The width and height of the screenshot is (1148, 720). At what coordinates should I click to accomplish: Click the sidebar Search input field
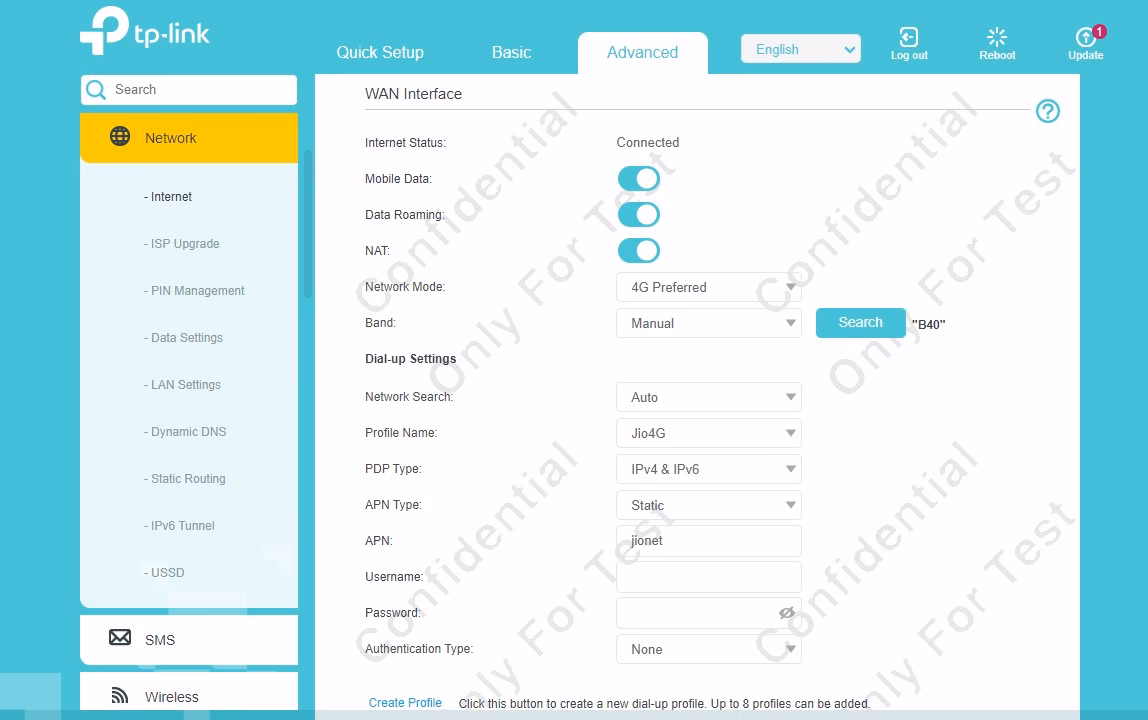pyautogui.click(x=189, y=89)
